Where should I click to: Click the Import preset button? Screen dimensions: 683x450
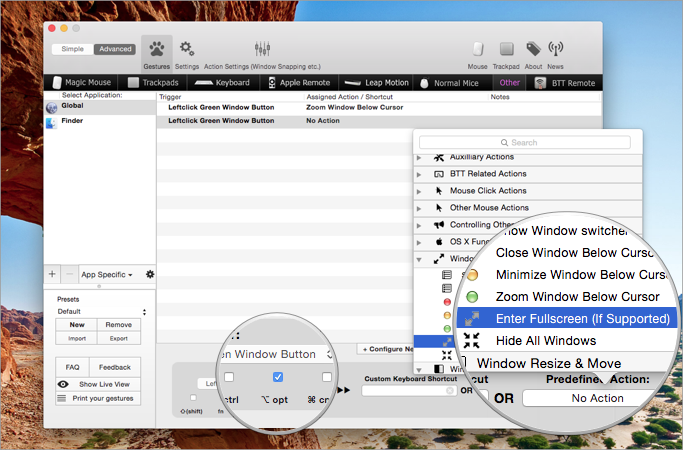[x=77, y=338]
